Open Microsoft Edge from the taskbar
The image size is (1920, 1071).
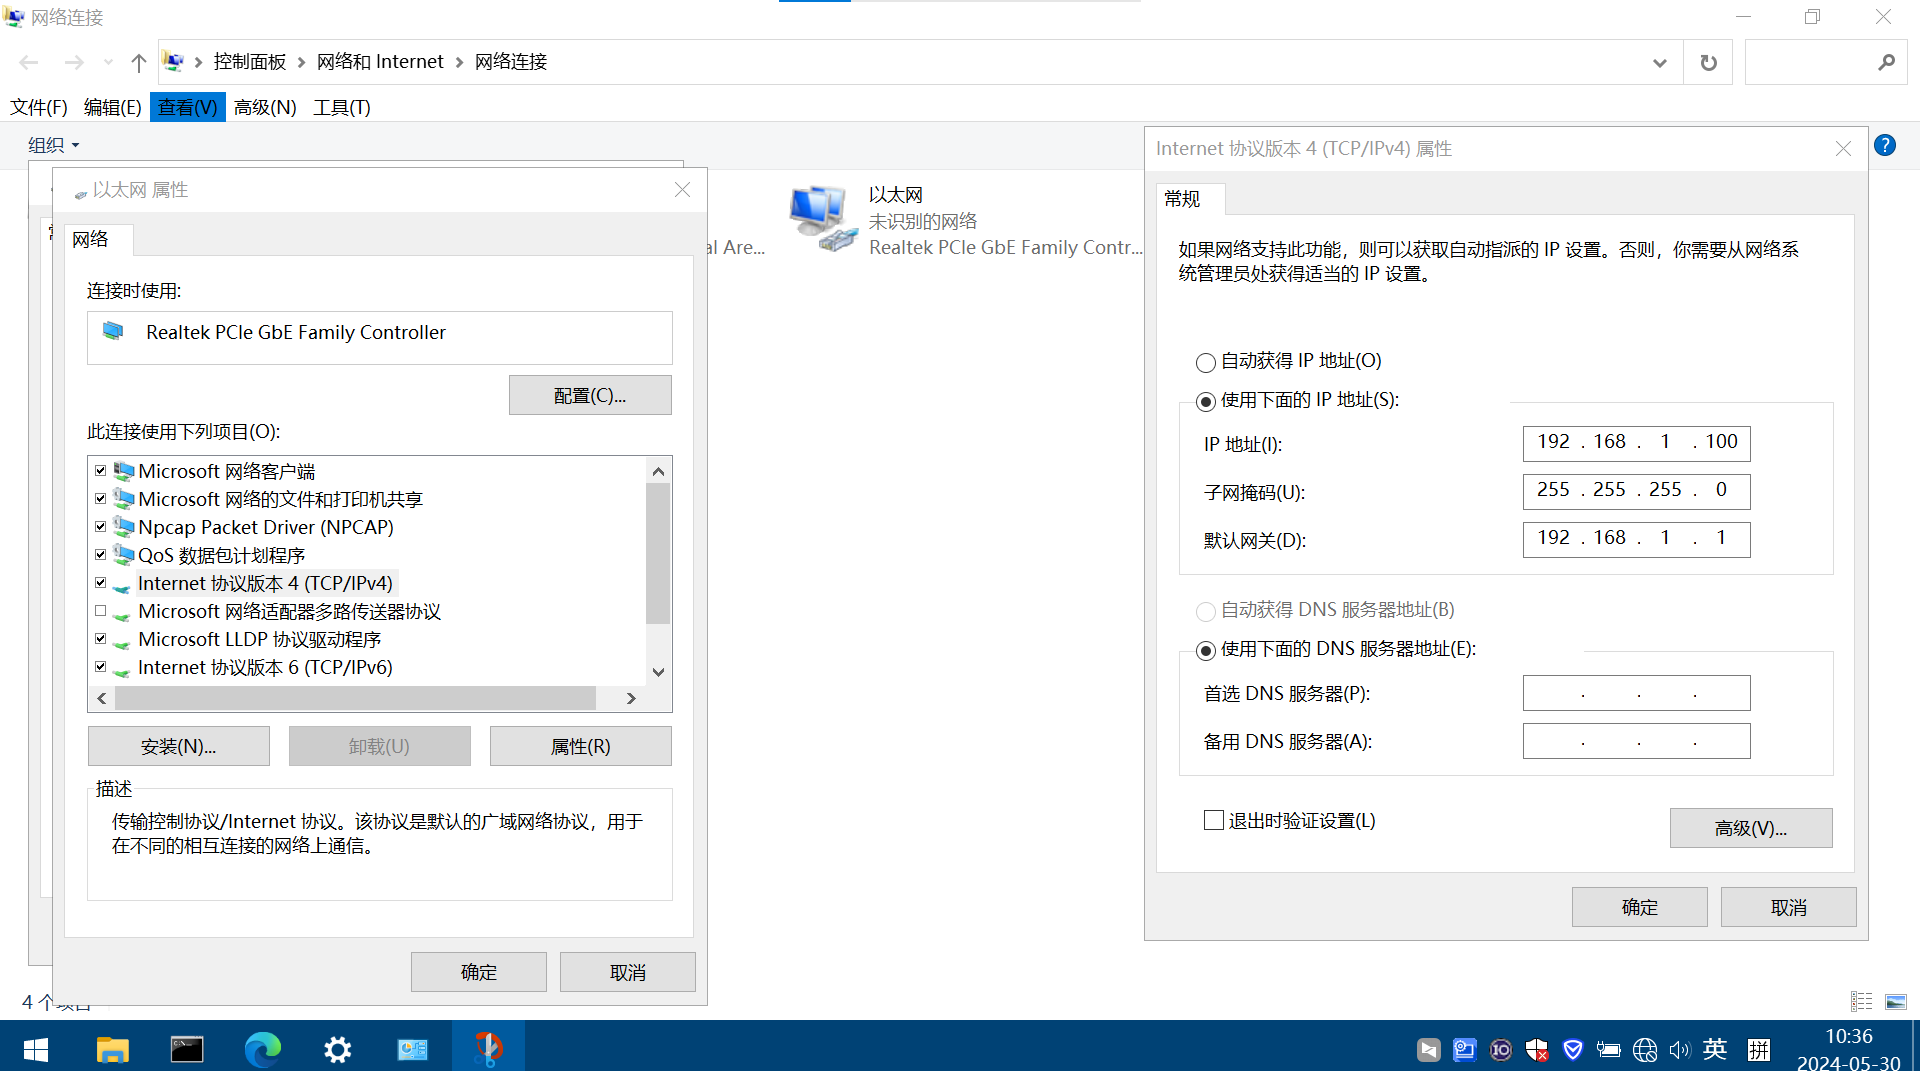pos(262,1048)
